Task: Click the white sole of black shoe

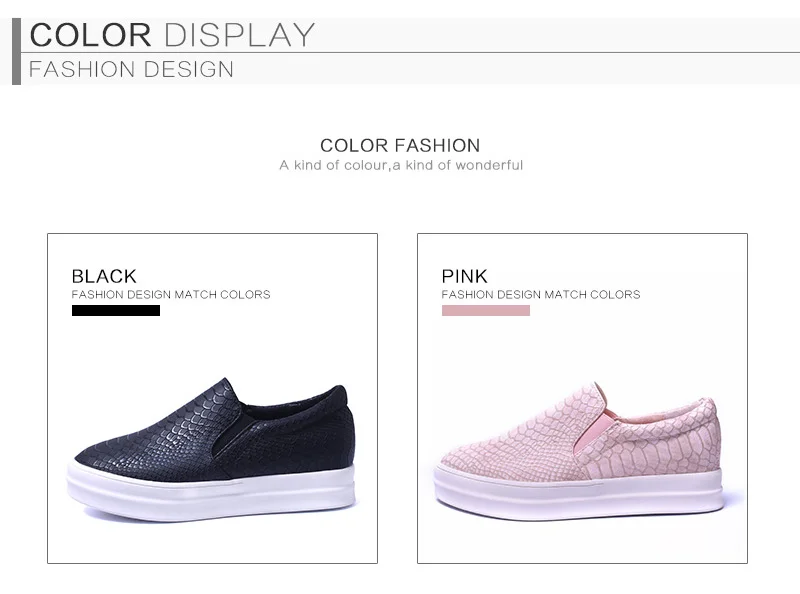Action: pyautogui.click(x=210, y=493)
